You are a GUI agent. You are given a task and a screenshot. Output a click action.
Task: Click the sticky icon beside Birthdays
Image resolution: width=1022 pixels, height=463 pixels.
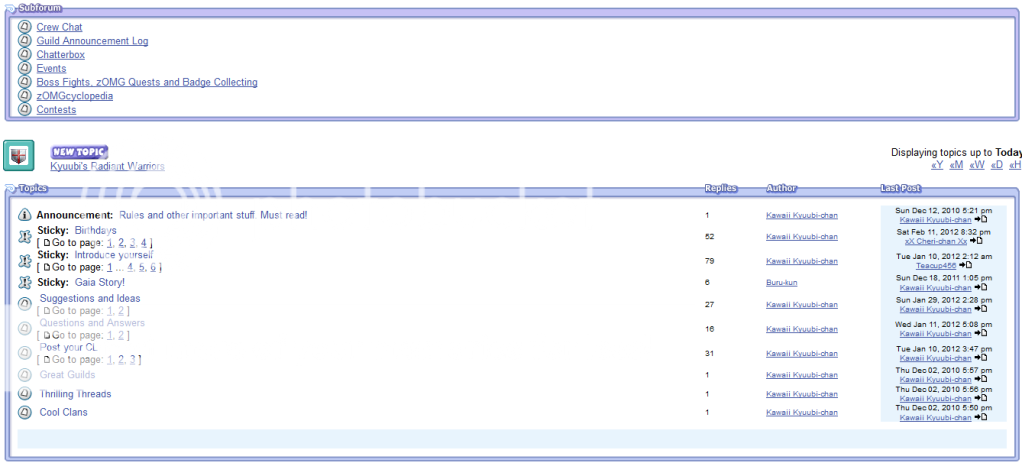point(25,236)
